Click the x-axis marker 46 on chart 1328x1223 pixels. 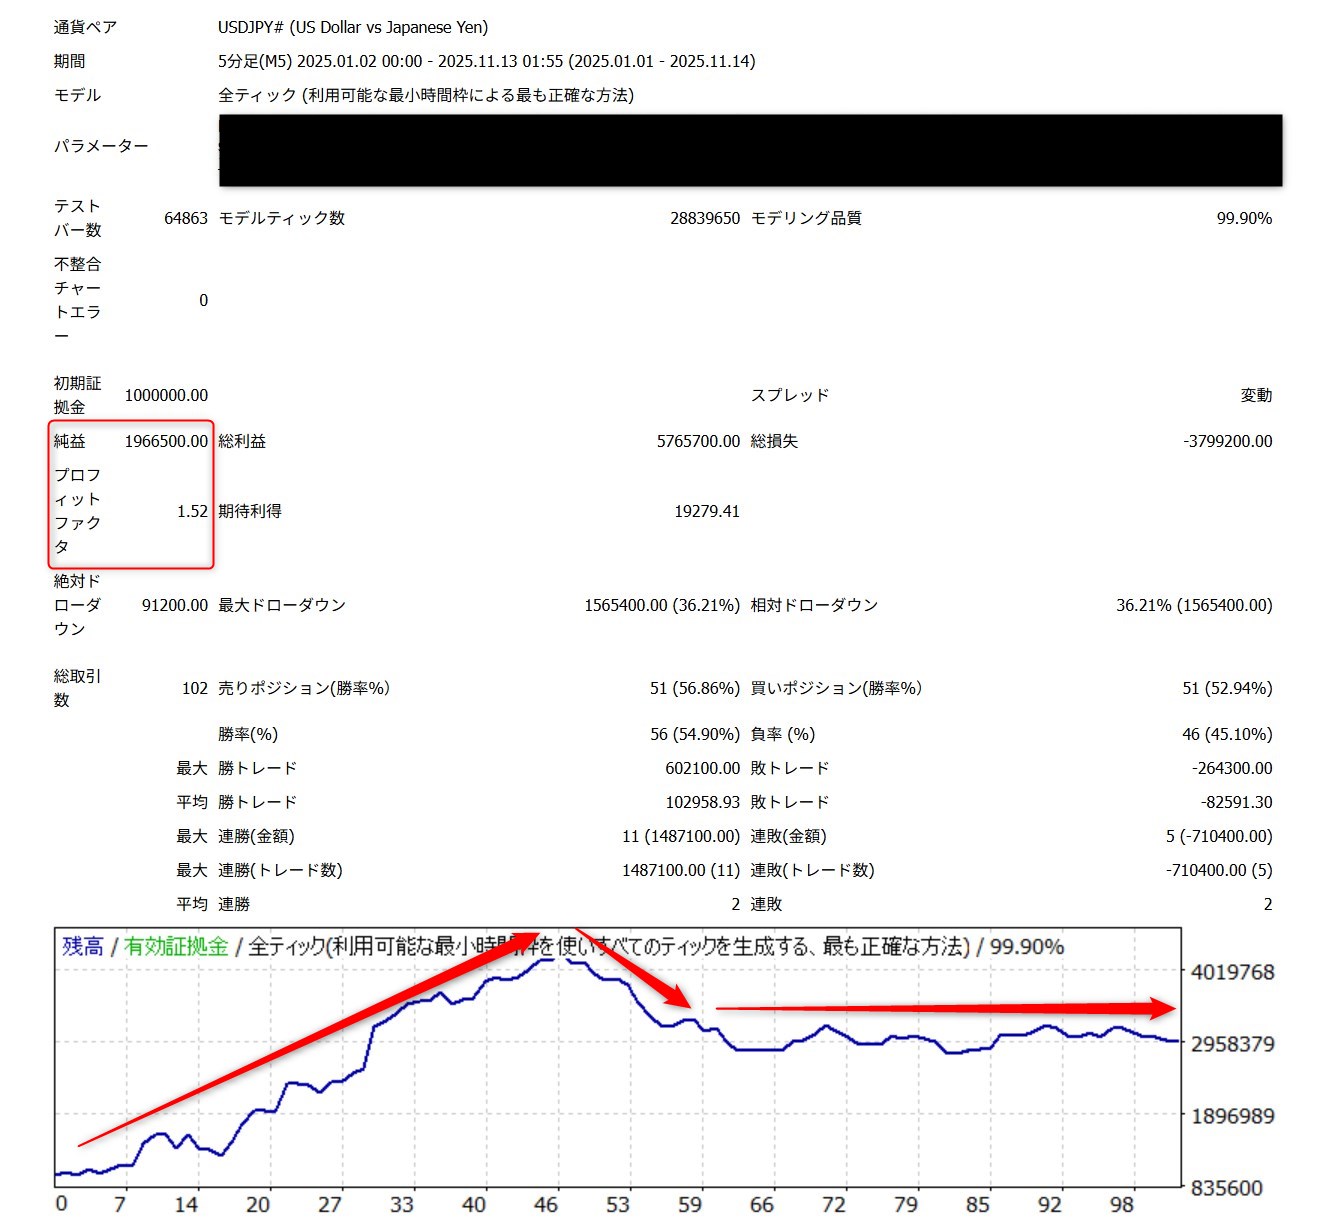tap(546, 1205)
